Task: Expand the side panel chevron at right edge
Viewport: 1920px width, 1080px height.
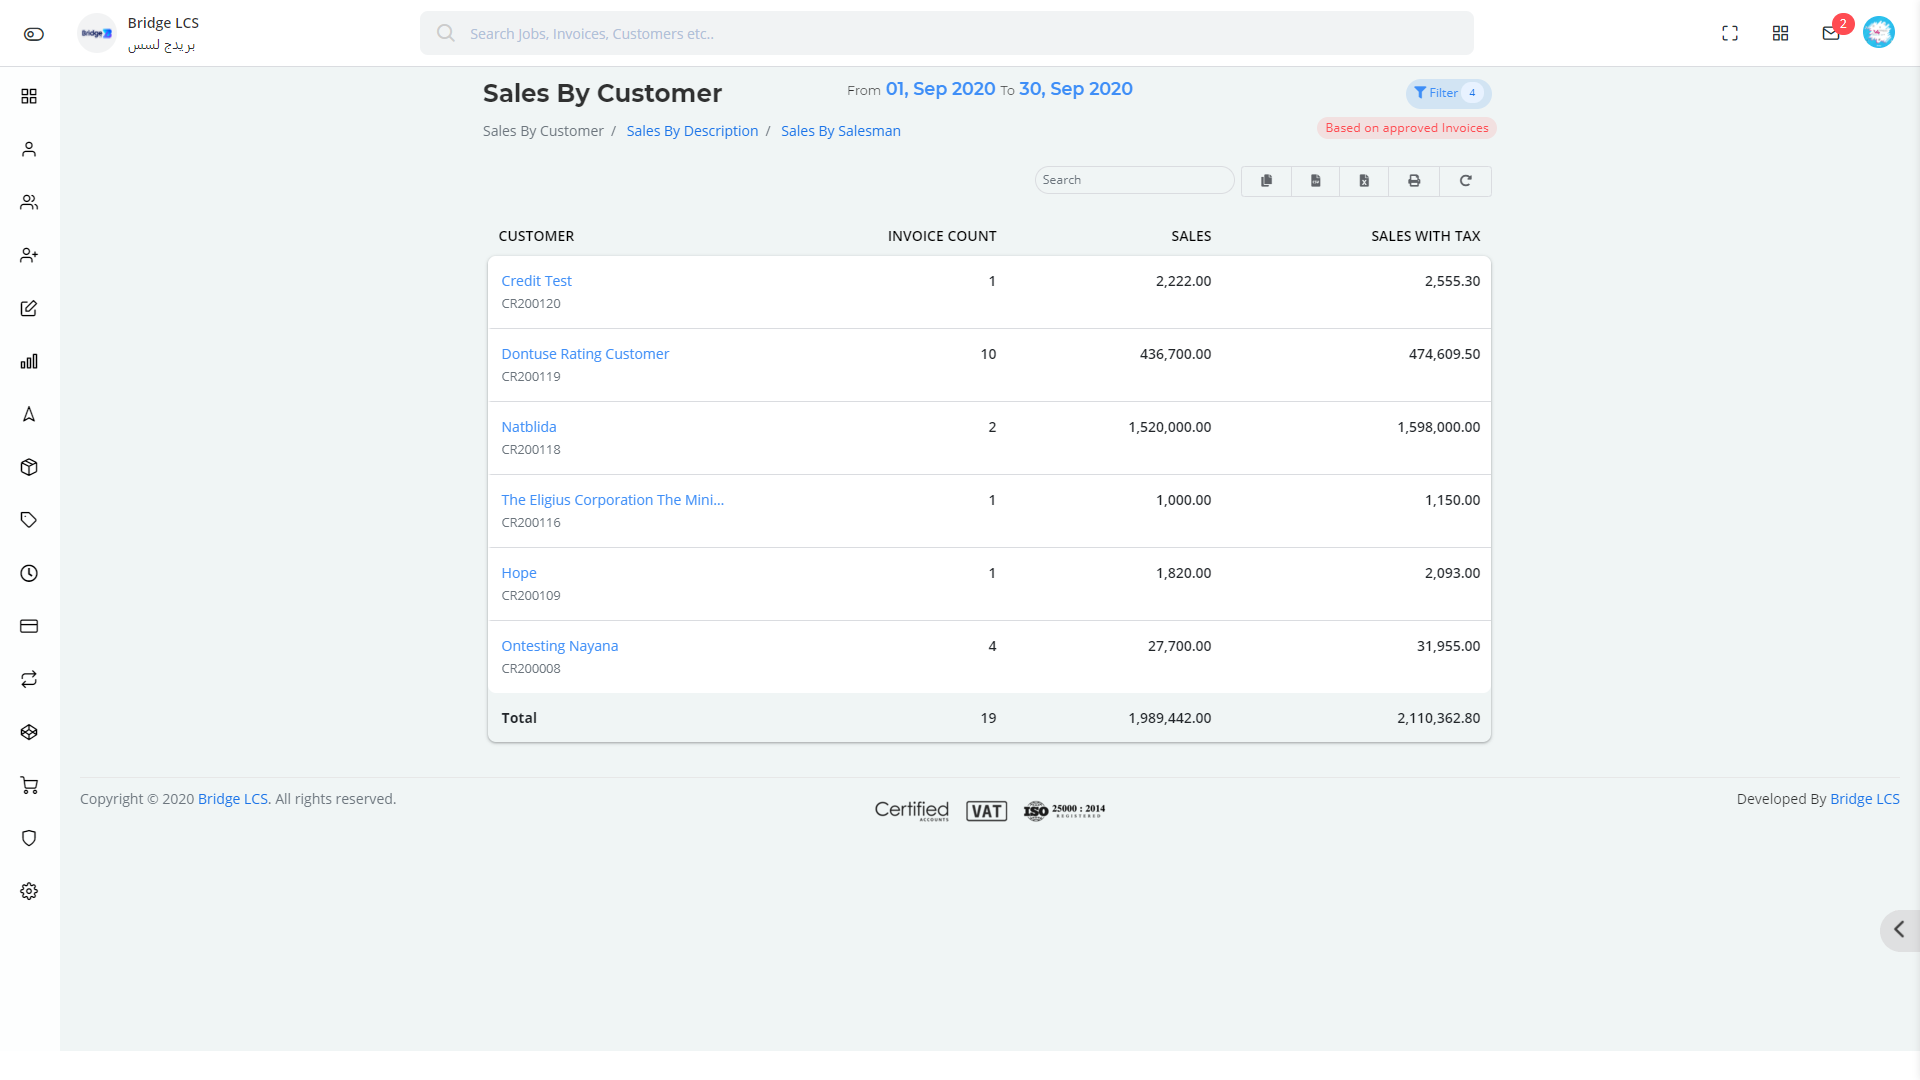Action: pyautogui.click(x=1899, y=930)
